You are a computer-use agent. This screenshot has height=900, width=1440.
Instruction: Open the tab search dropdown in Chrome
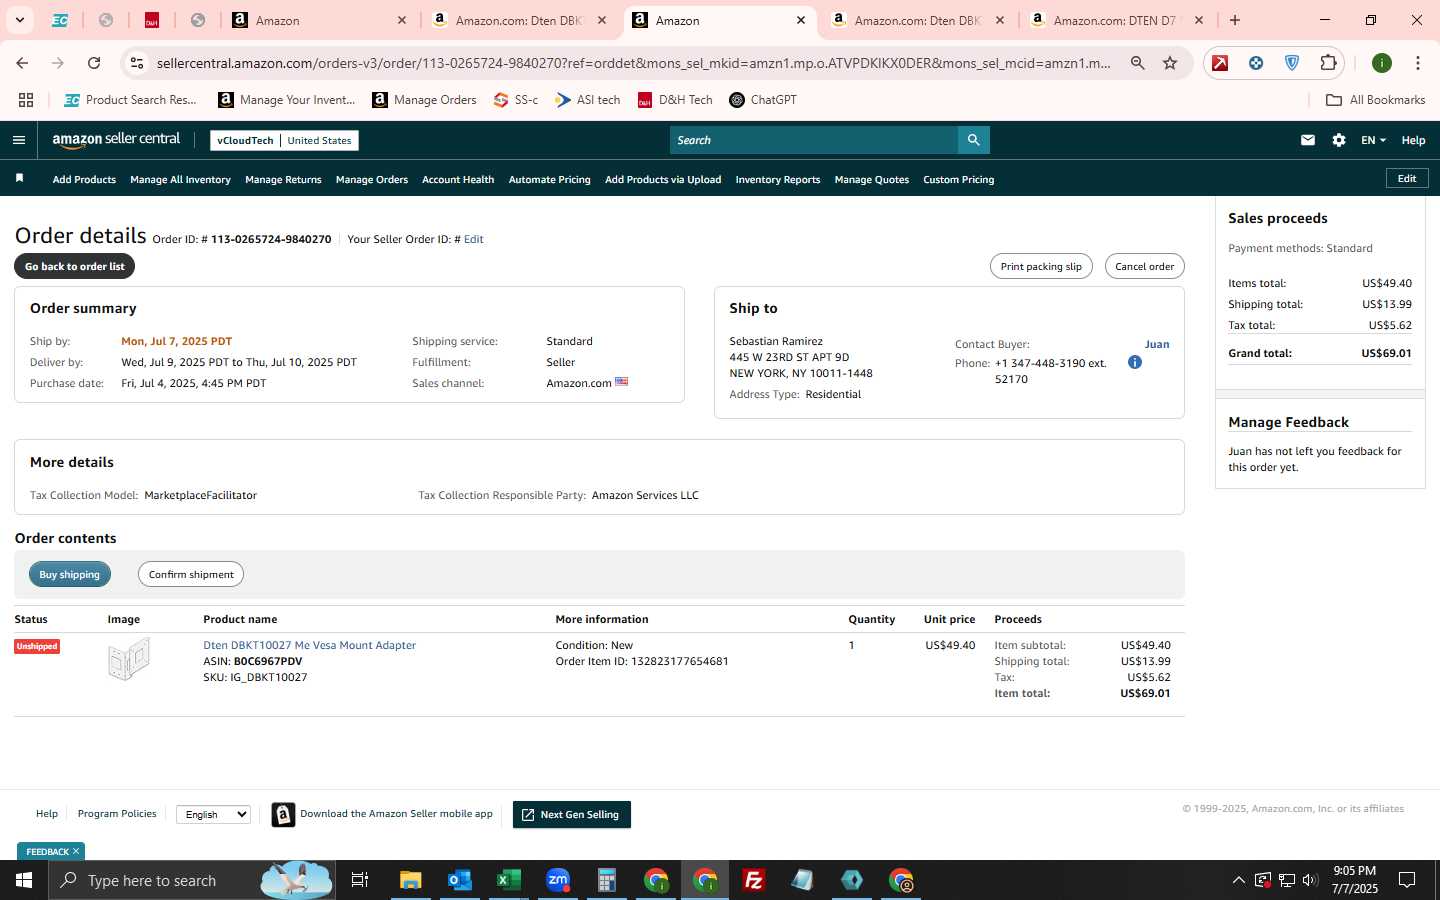click(x=19, y=20)
